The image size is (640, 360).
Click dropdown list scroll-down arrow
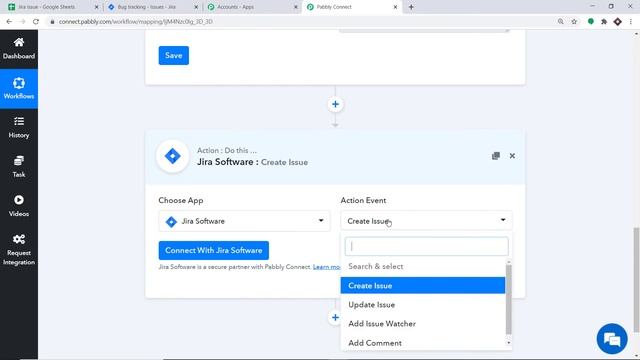coord(509,343)
